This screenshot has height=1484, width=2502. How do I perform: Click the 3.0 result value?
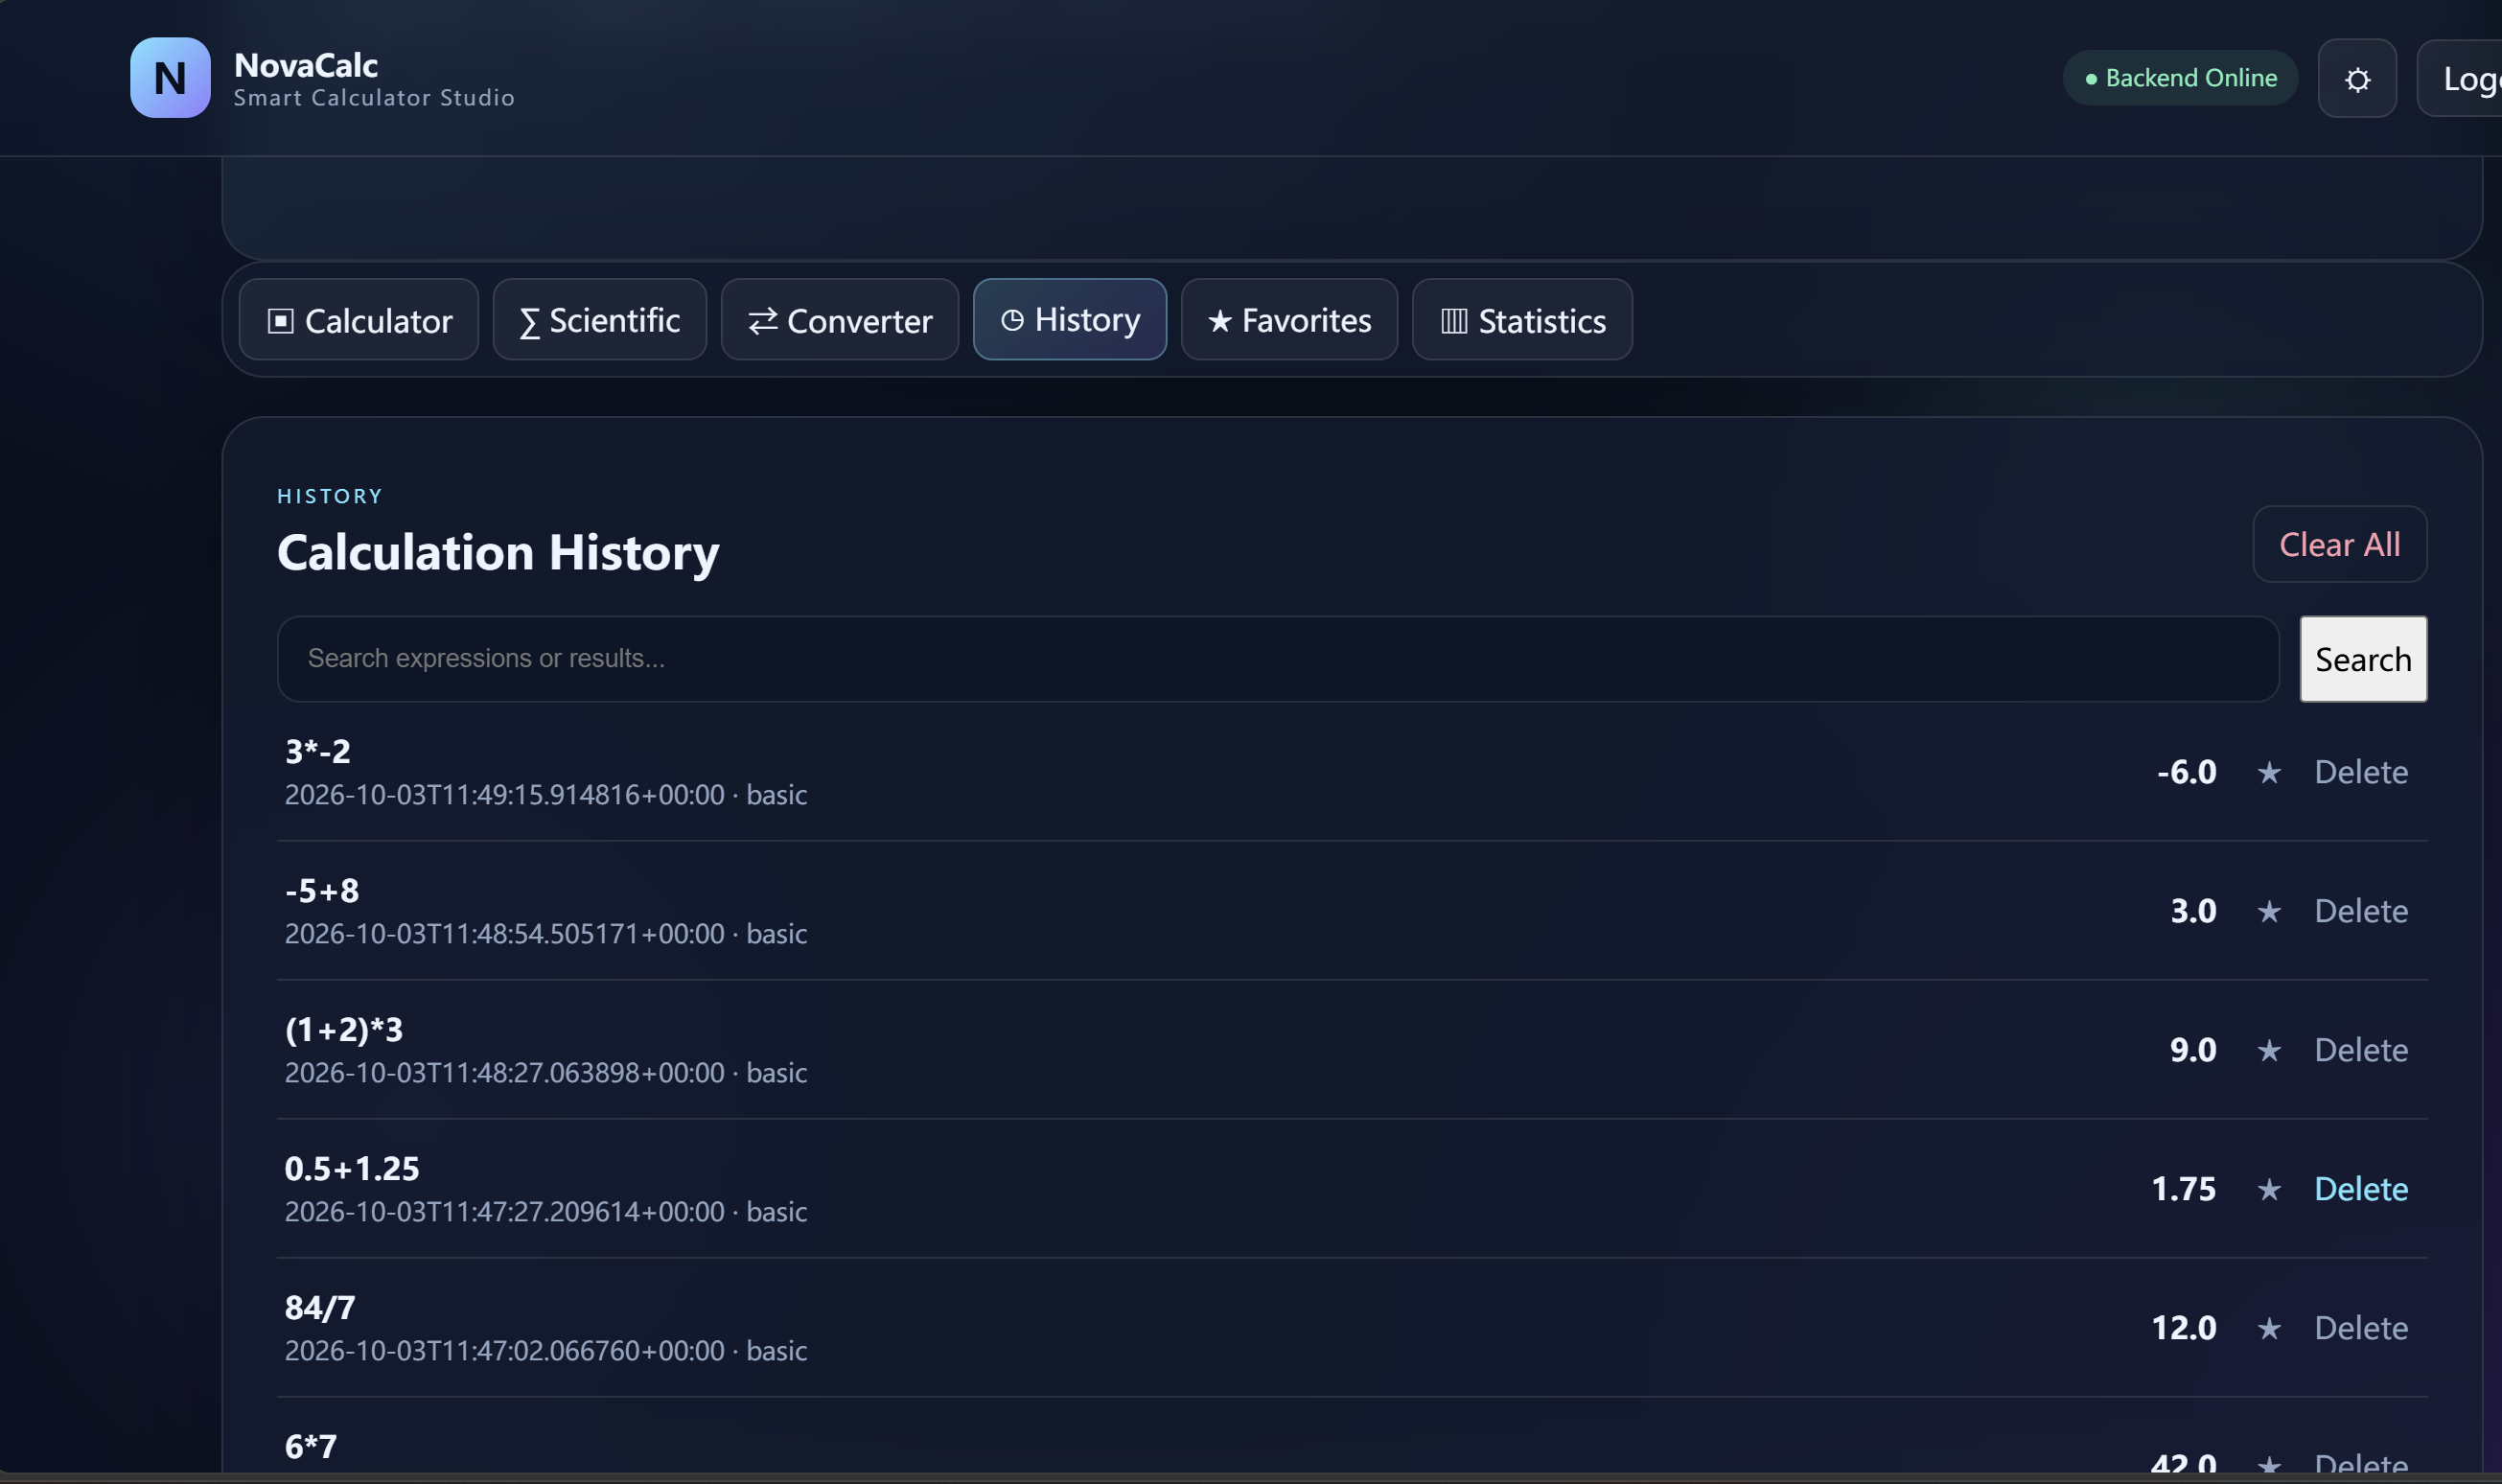tap(2193, 912)
